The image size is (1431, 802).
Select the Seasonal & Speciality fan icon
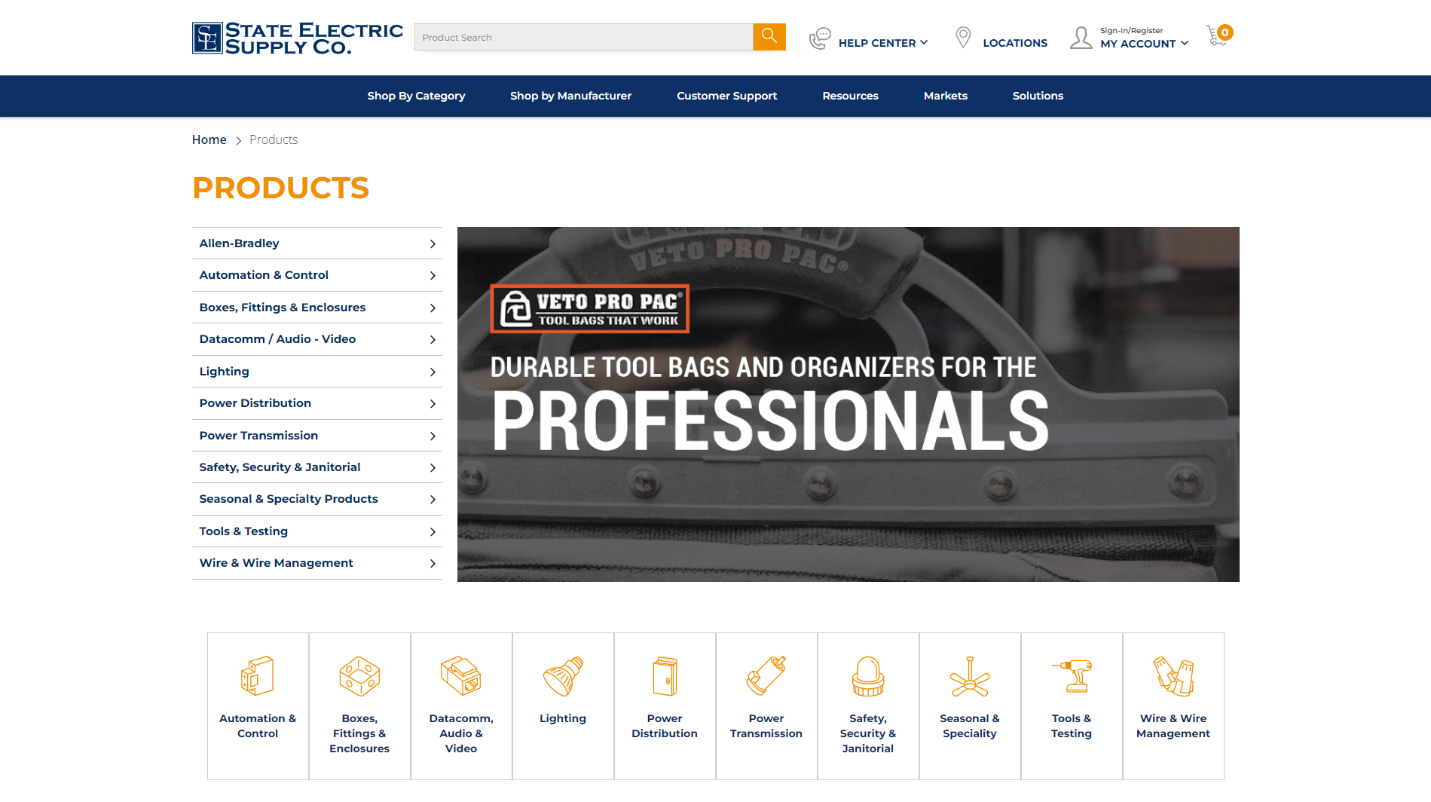[x=969, y=676]
